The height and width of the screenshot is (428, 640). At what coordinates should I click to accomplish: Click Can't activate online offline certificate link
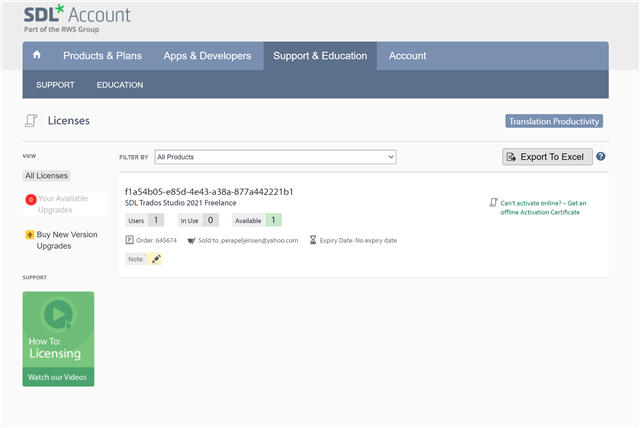543,208
